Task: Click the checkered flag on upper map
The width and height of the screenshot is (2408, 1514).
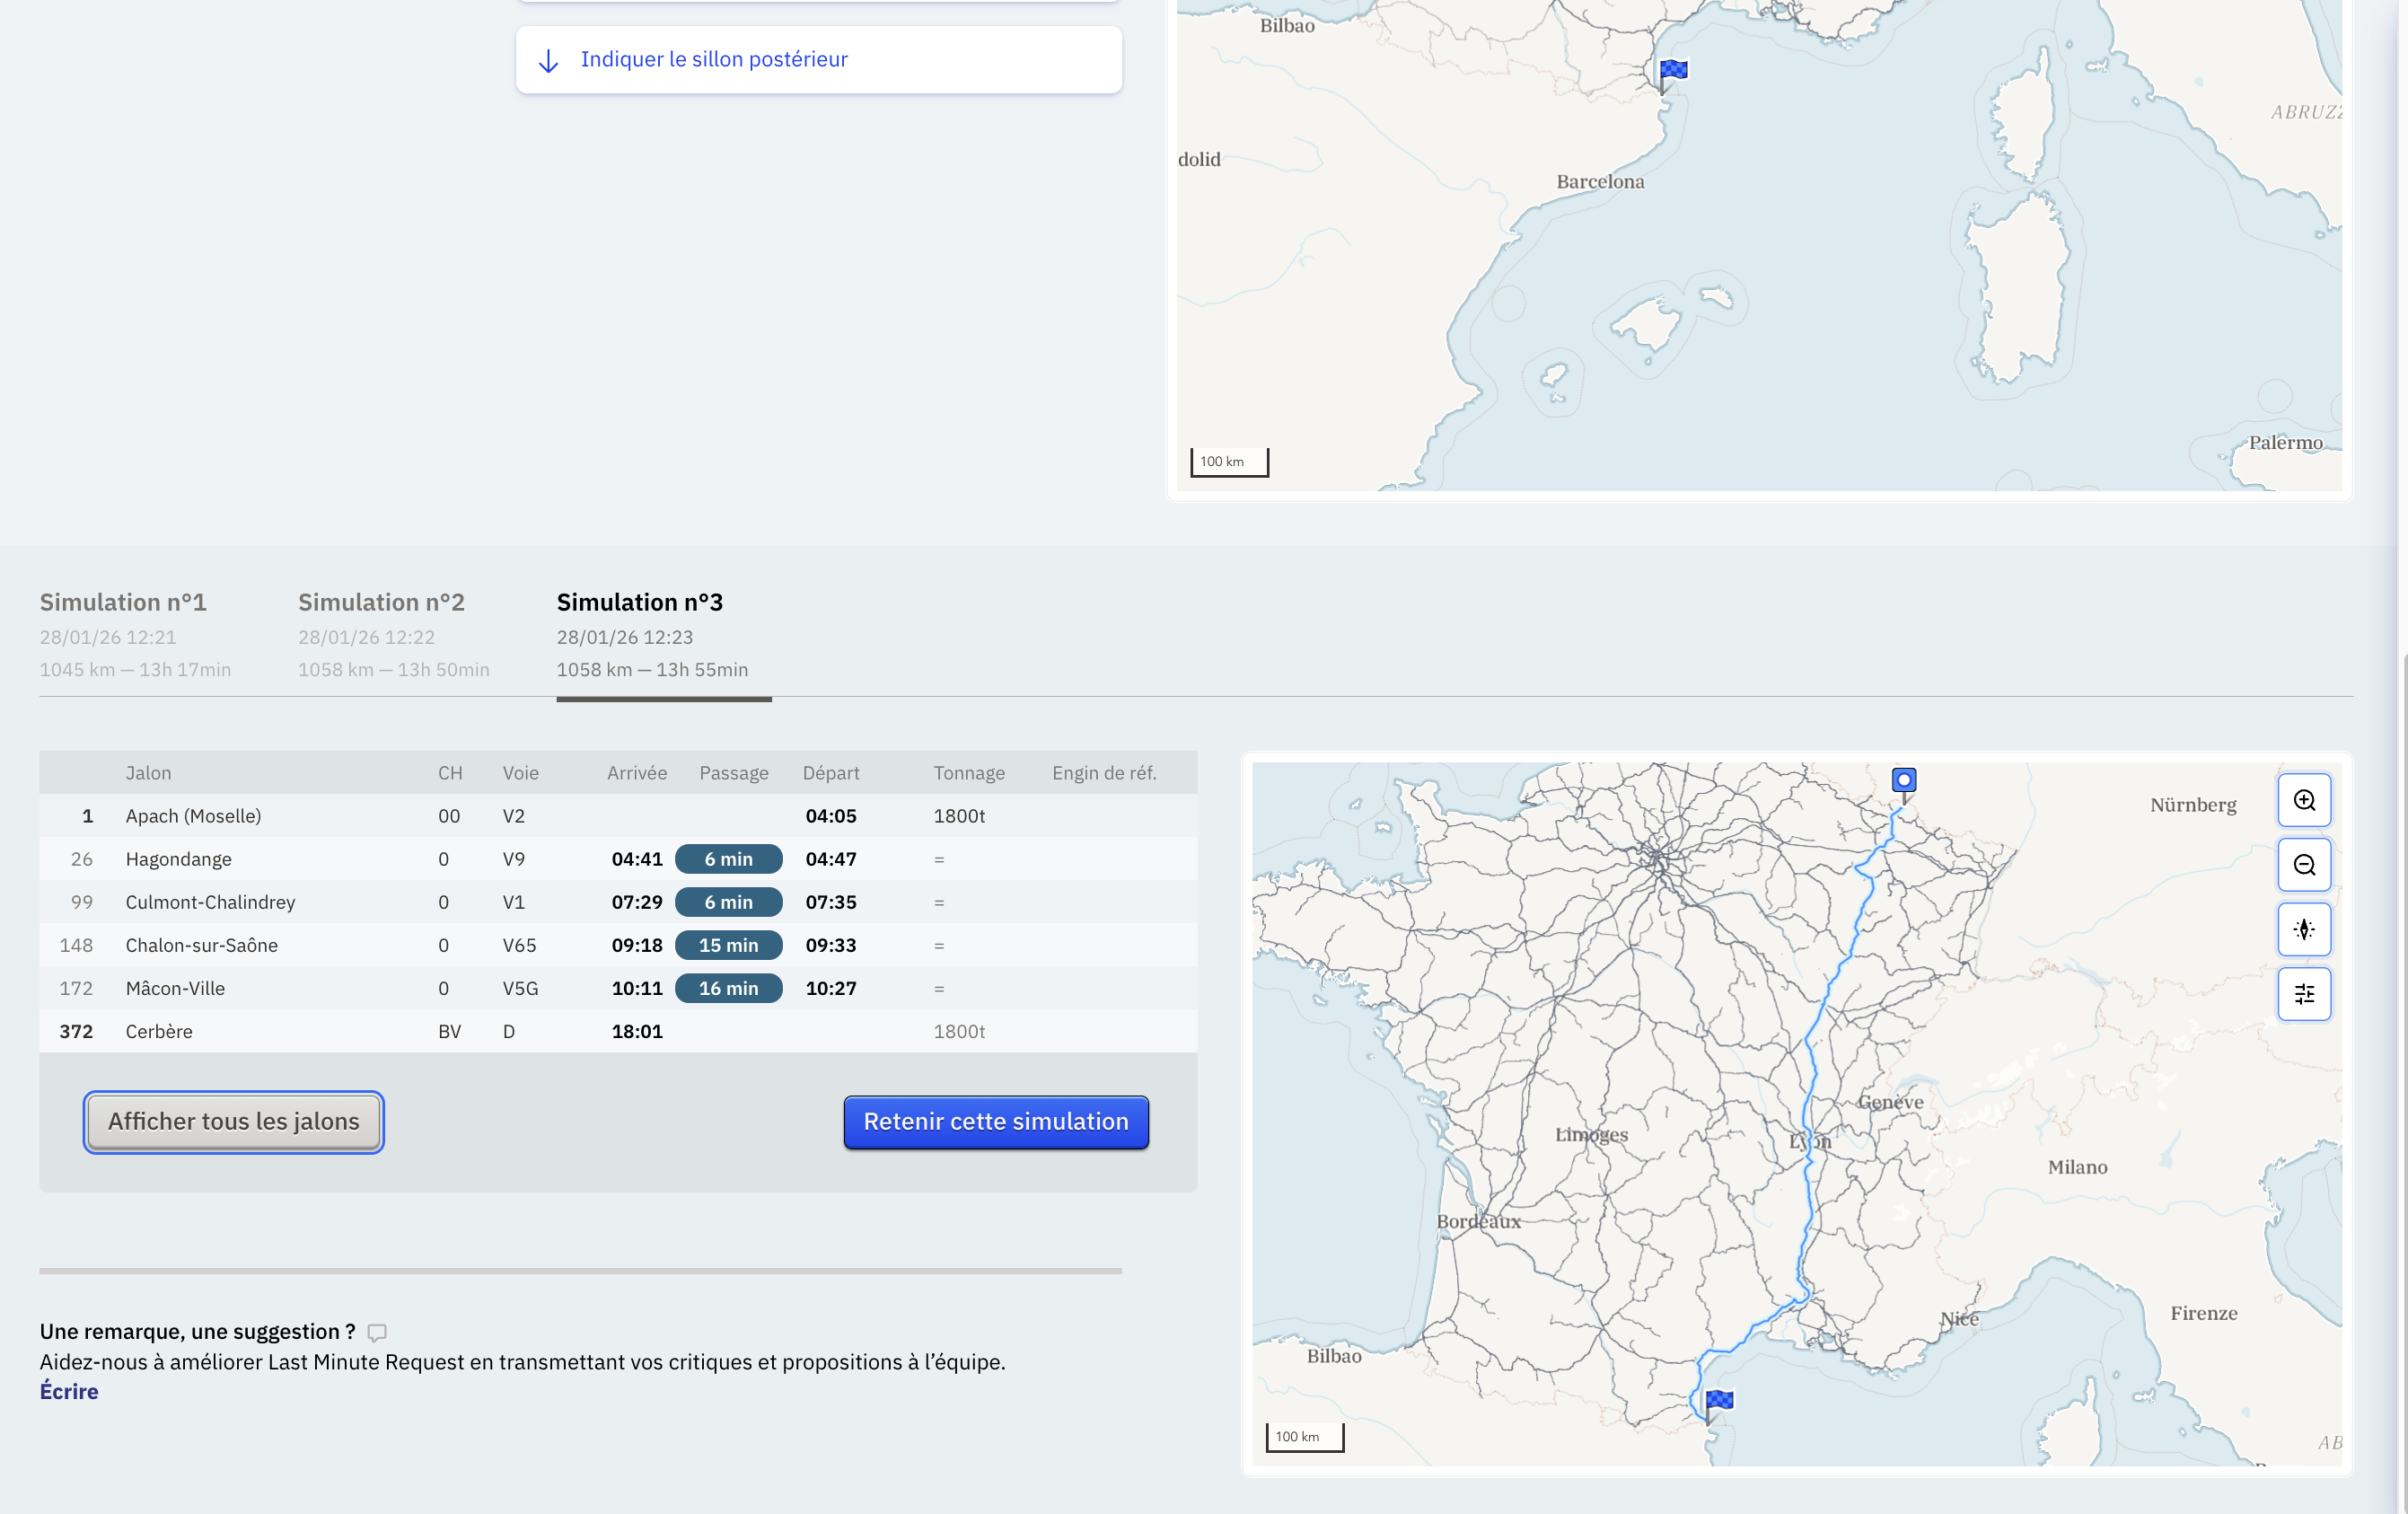Action: click(x=1673, y=71)
